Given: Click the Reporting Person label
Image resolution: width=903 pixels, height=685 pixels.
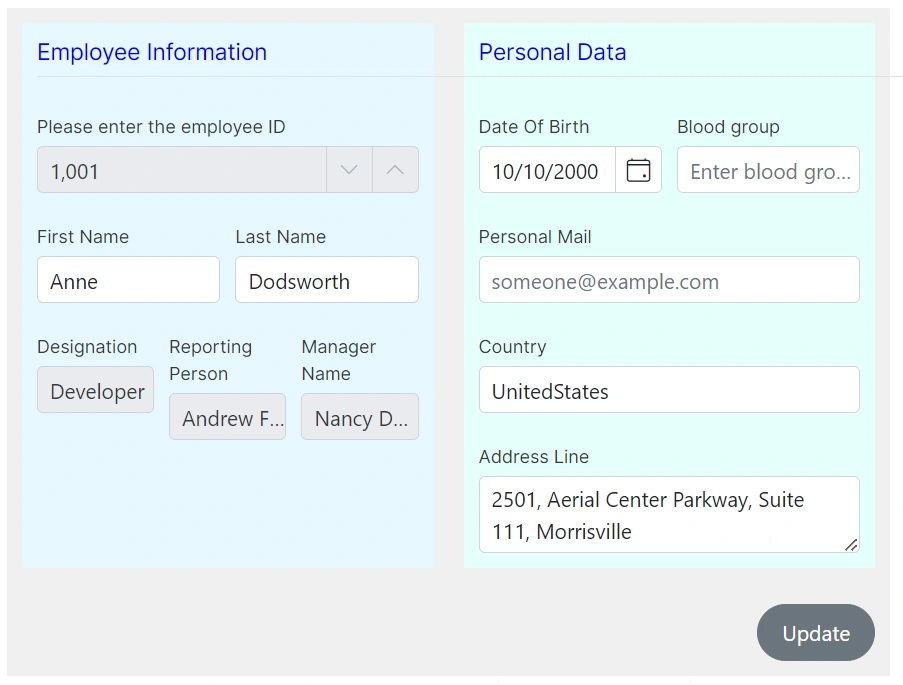Looking at the screenshot, I should (211, 360).
